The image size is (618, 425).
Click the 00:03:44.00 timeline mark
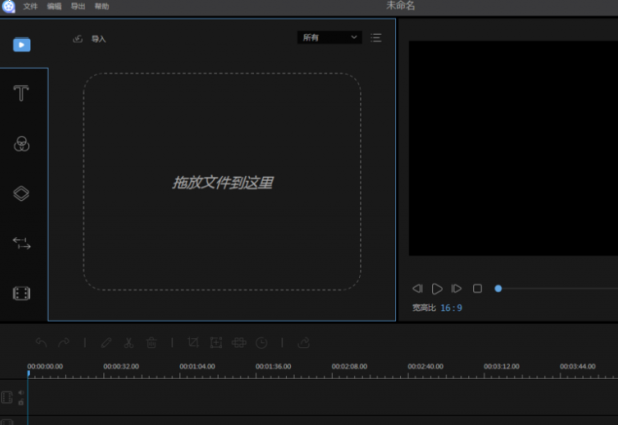pyautogui.click(x=577, y=366)
